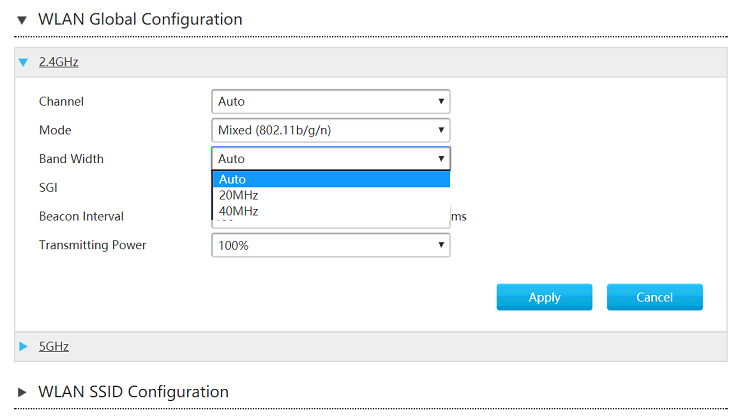This screenshot has width=742, height=419.
Task: Expand the 5GHz section blue arrow
Action: click(x=25, y=347)
